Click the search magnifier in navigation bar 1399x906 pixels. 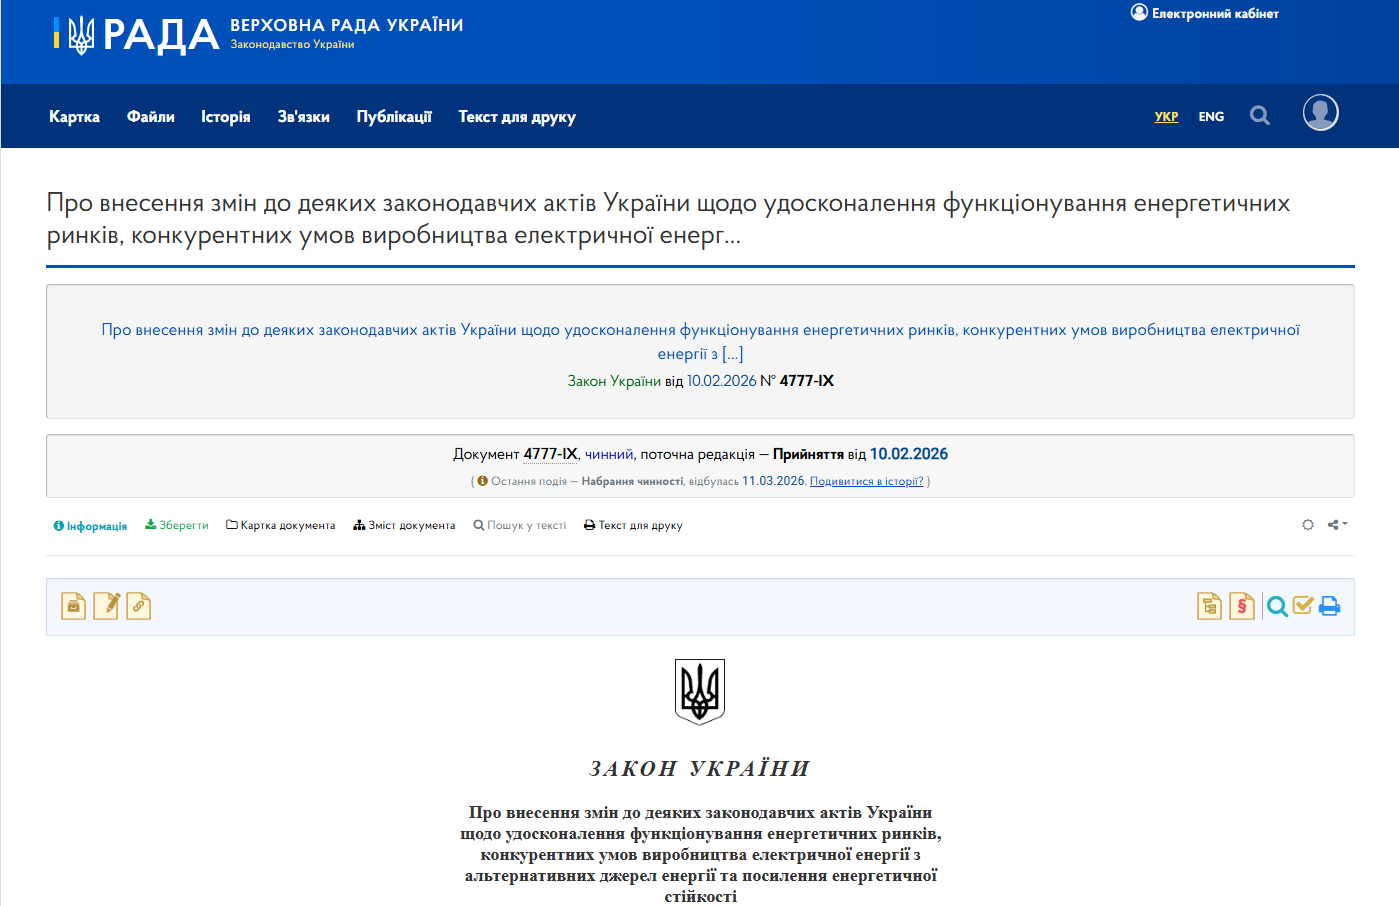click(x=1260, y=116)
